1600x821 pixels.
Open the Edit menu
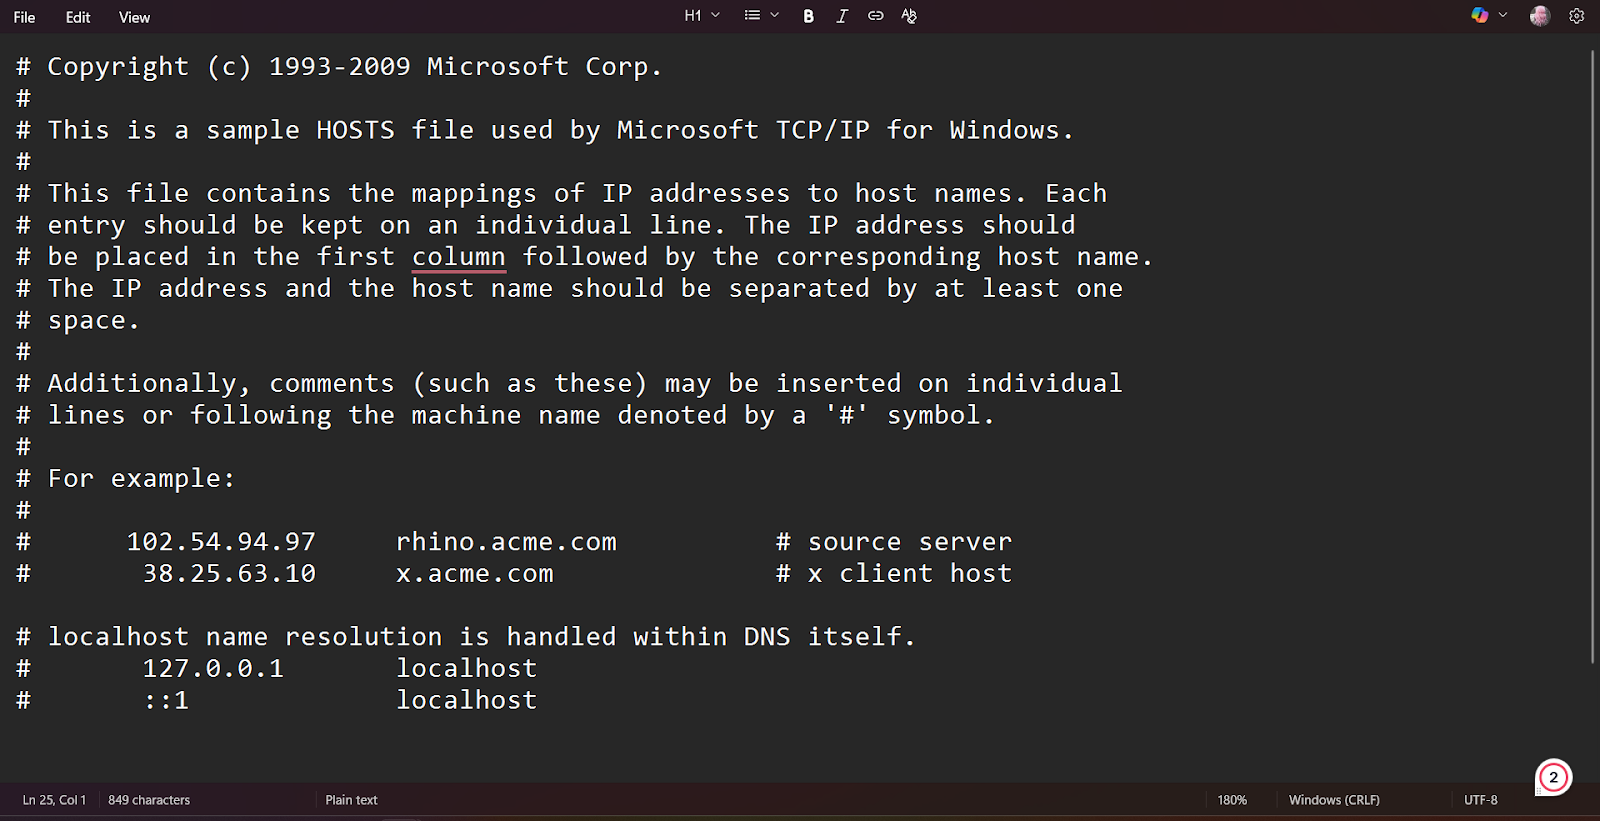point(78,17)
